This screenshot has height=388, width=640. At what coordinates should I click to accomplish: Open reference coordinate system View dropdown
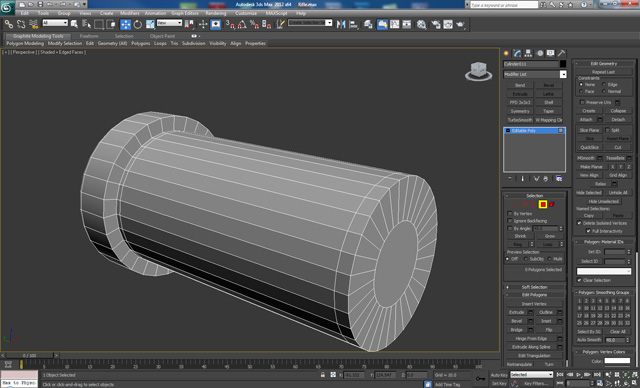point(169,23)
